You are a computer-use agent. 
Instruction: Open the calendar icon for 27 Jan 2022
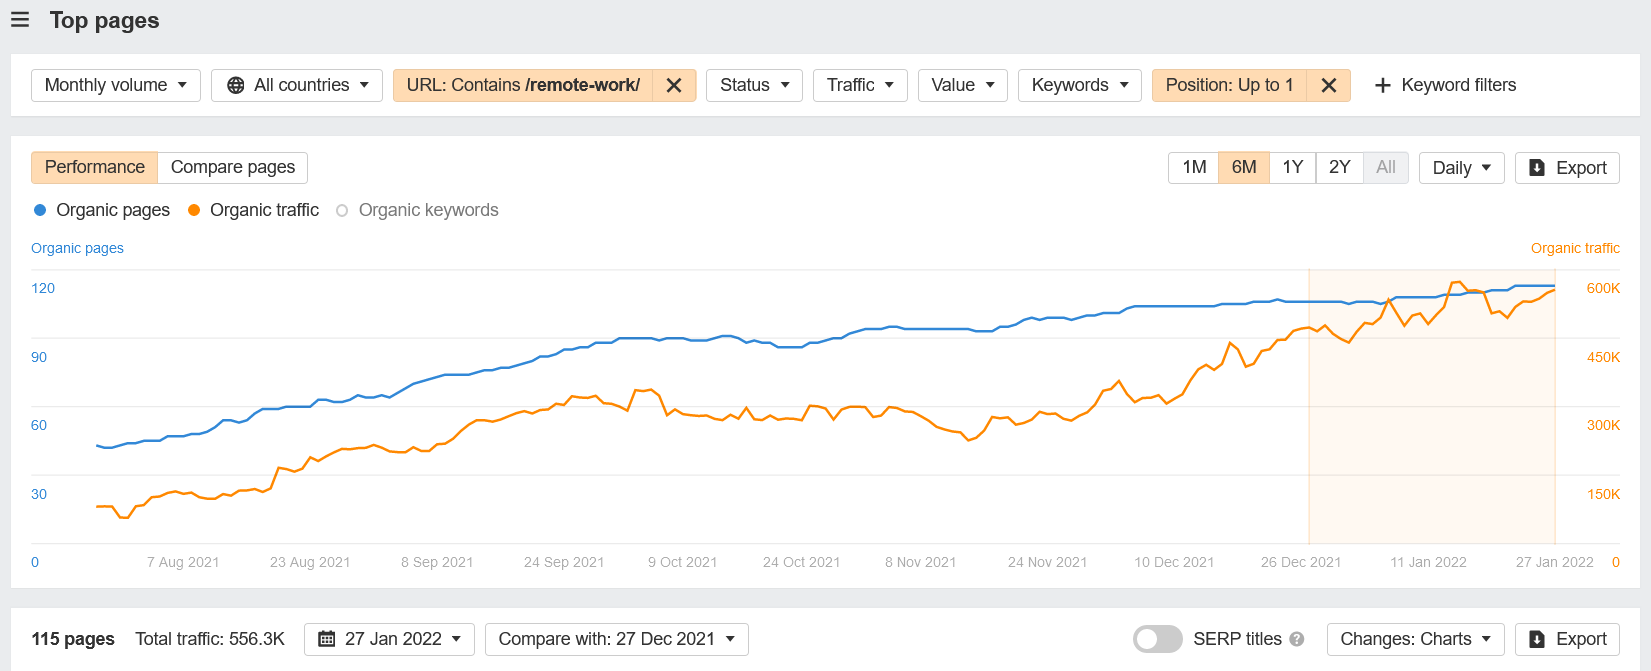coord(327,639)
